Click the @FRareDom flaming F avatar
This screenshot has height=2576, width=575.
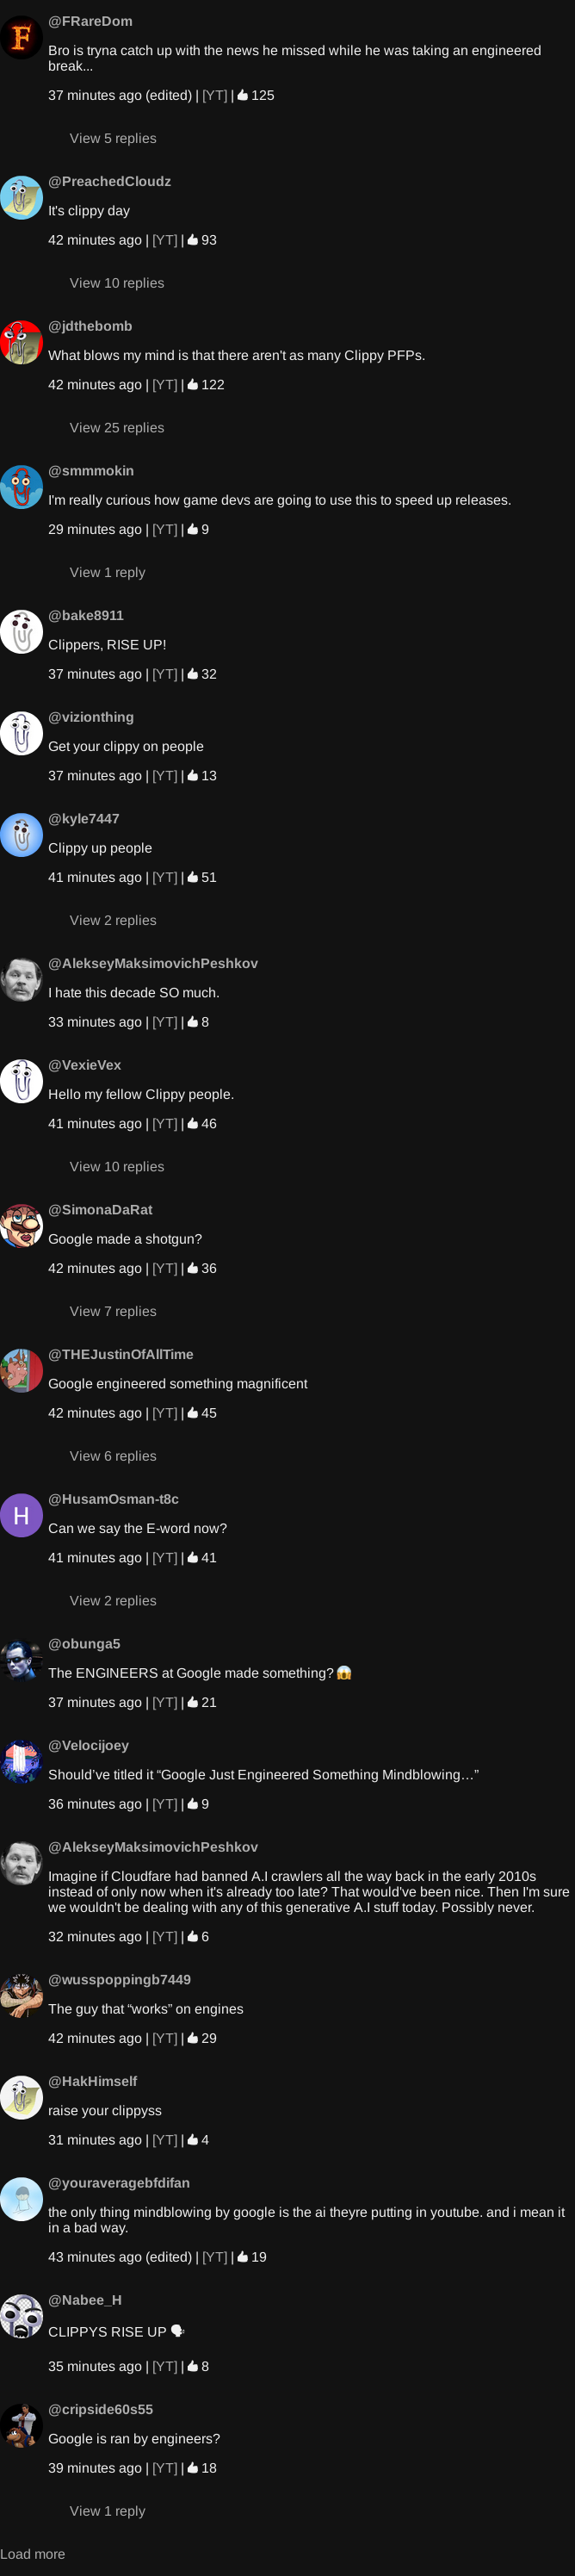[21, 37]
